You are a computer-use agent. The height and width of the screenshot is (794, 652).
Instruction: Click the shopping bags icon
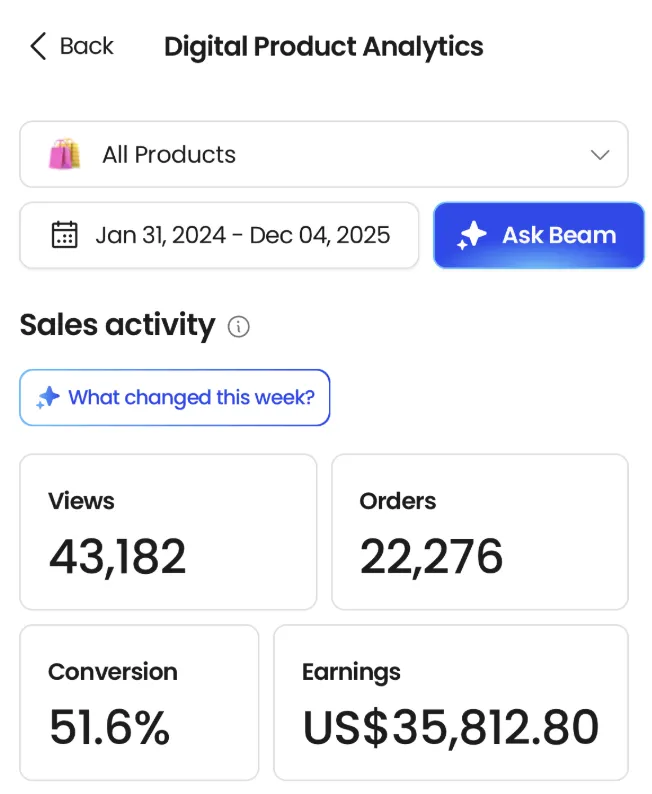coord(64,155)
